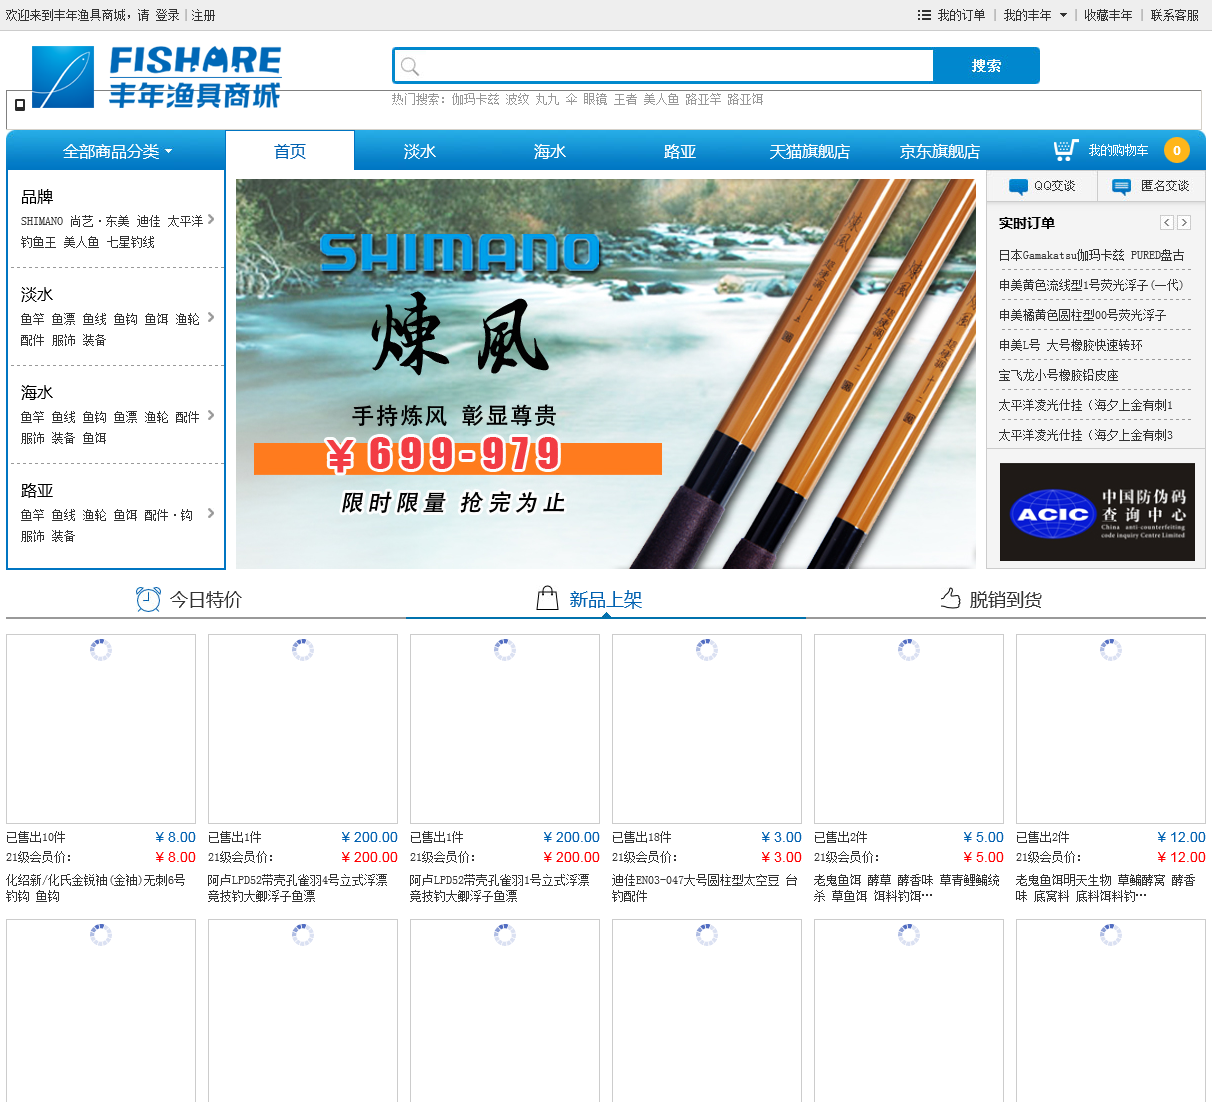Open product 老鬼鱼饵 酵草 酵香味

(x=907, y=888)
